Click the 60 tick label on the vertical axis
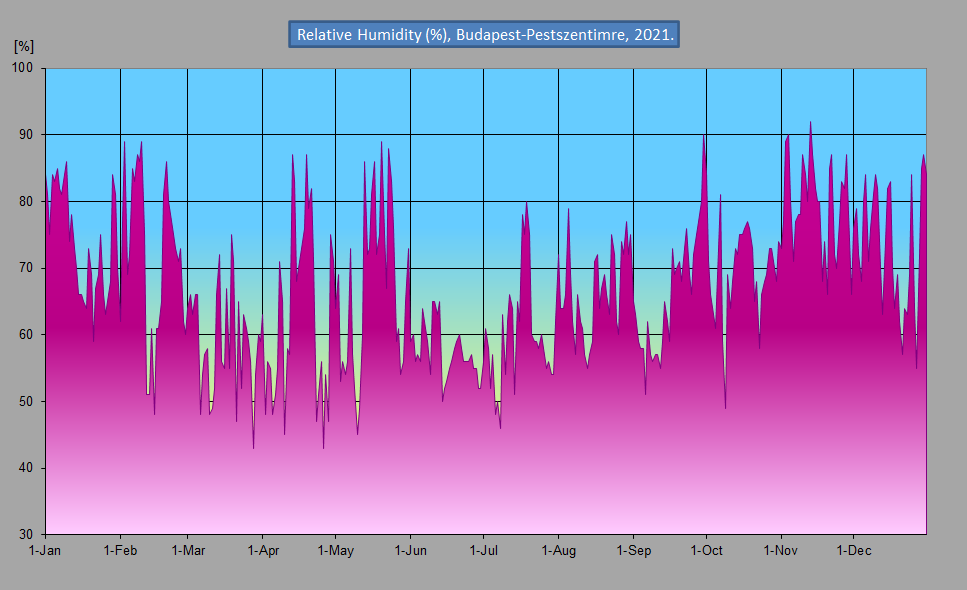 pos(26,335)
